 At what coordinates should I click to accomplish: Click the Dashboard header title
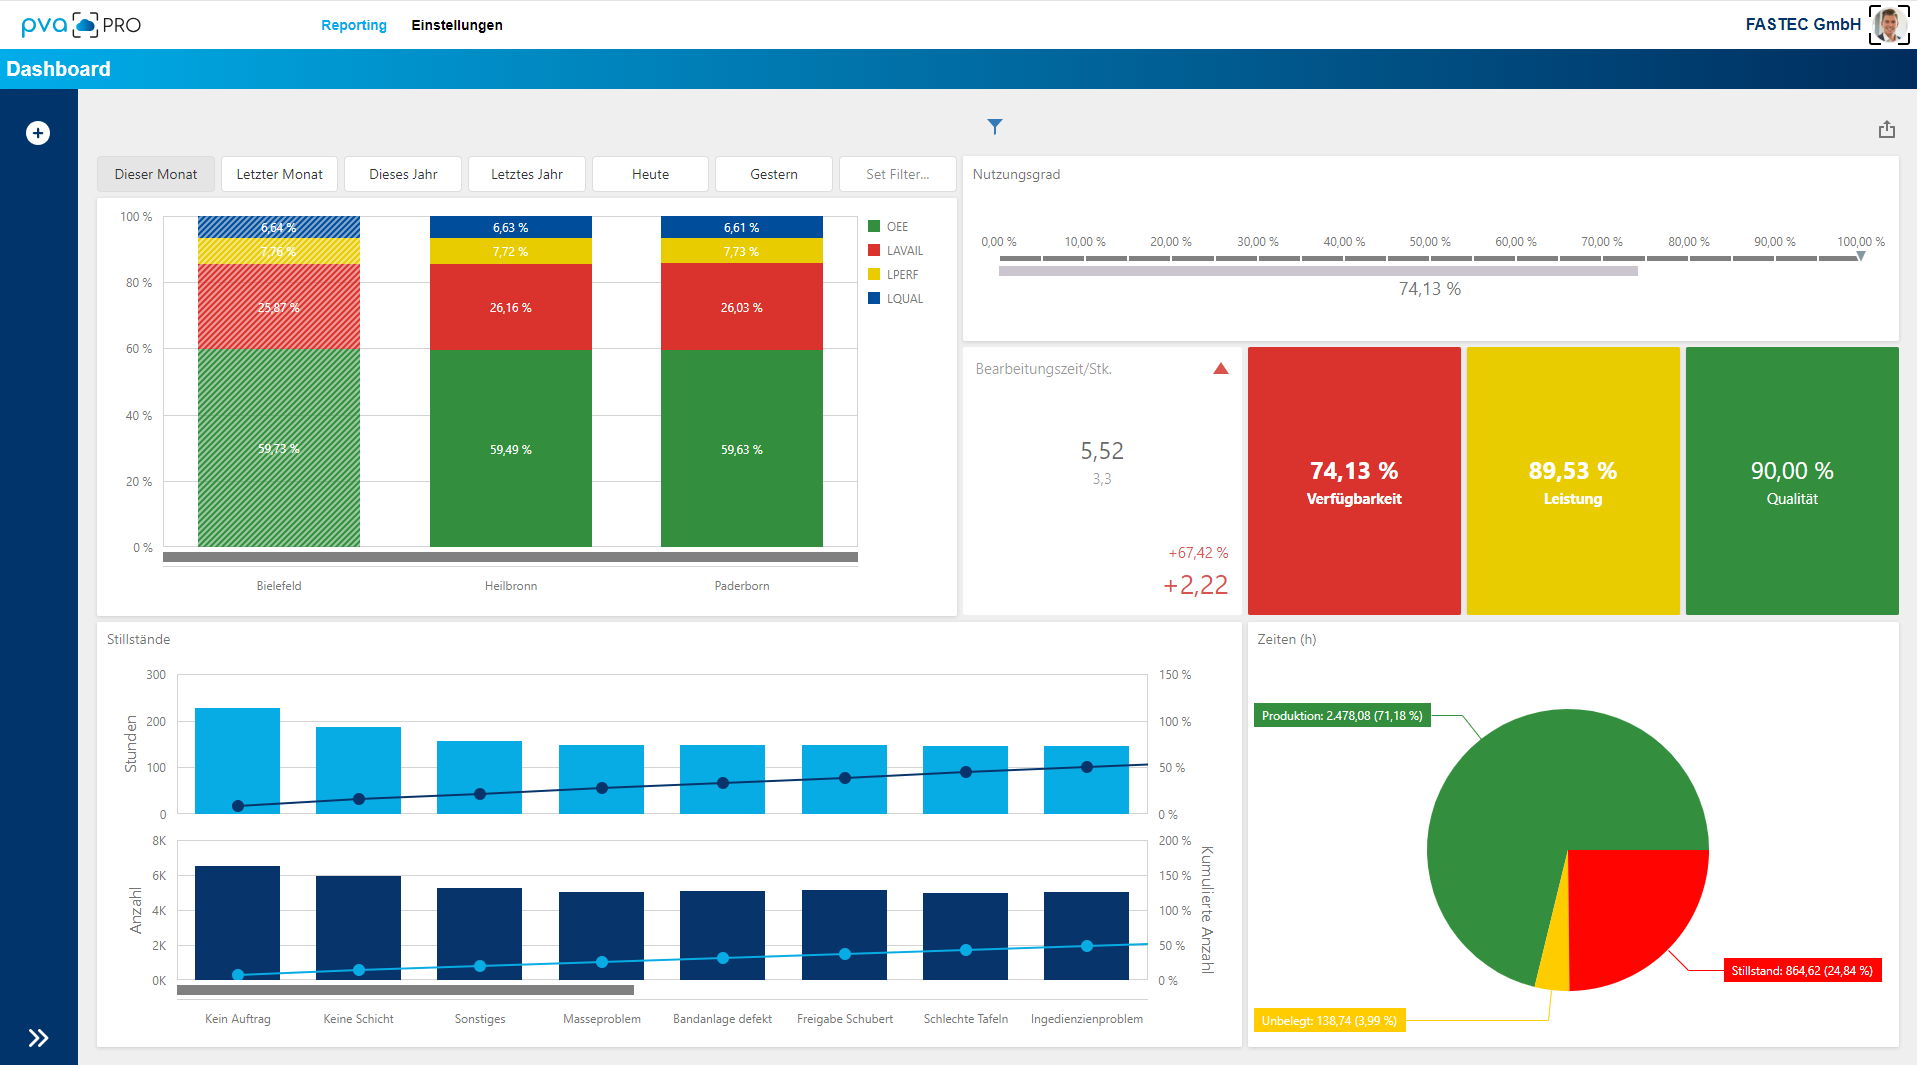pos(58,69)
